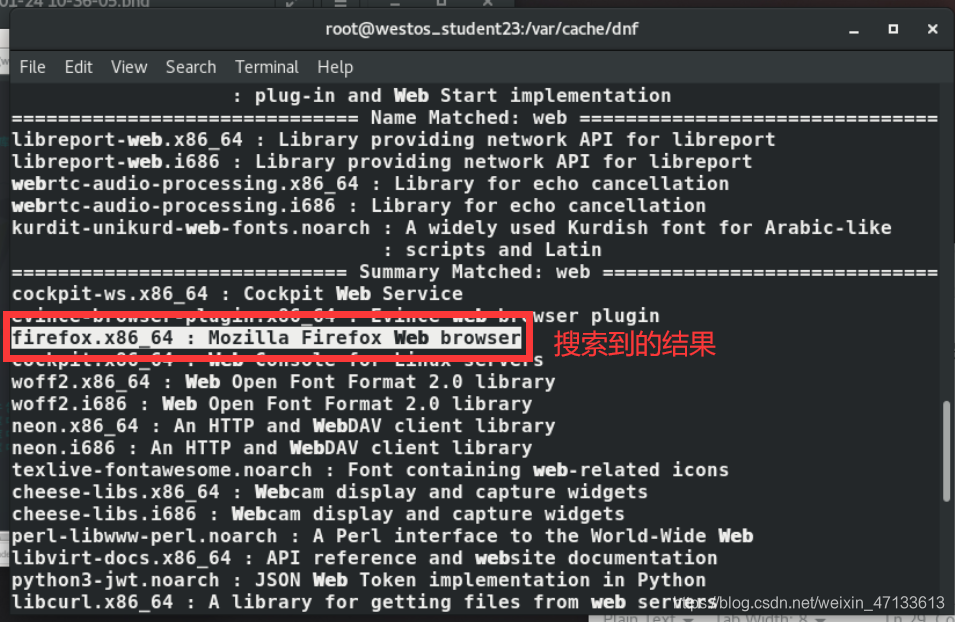Click the libreport-web.x86_64 line
955x622 pixels.
coord(393,140)
